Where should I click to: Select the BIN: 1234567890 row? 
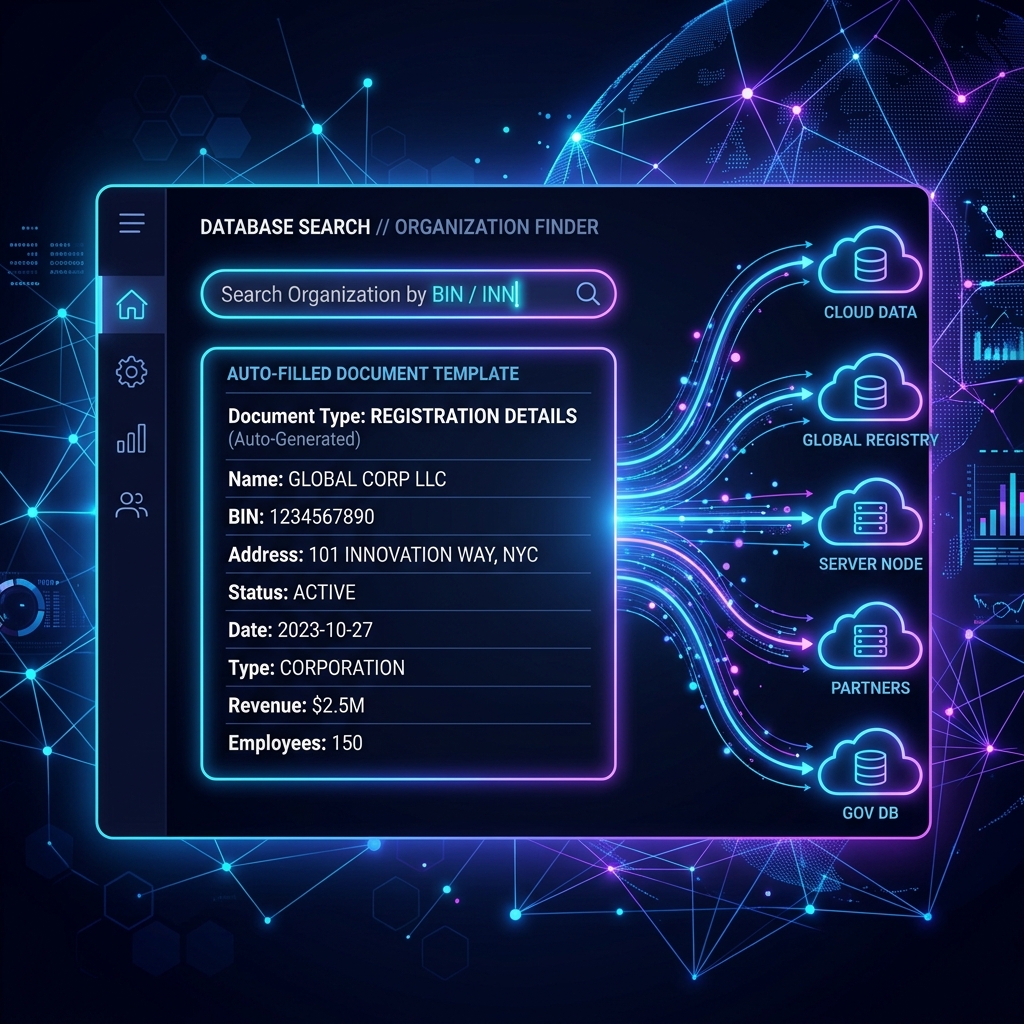[x=408, y=517]
